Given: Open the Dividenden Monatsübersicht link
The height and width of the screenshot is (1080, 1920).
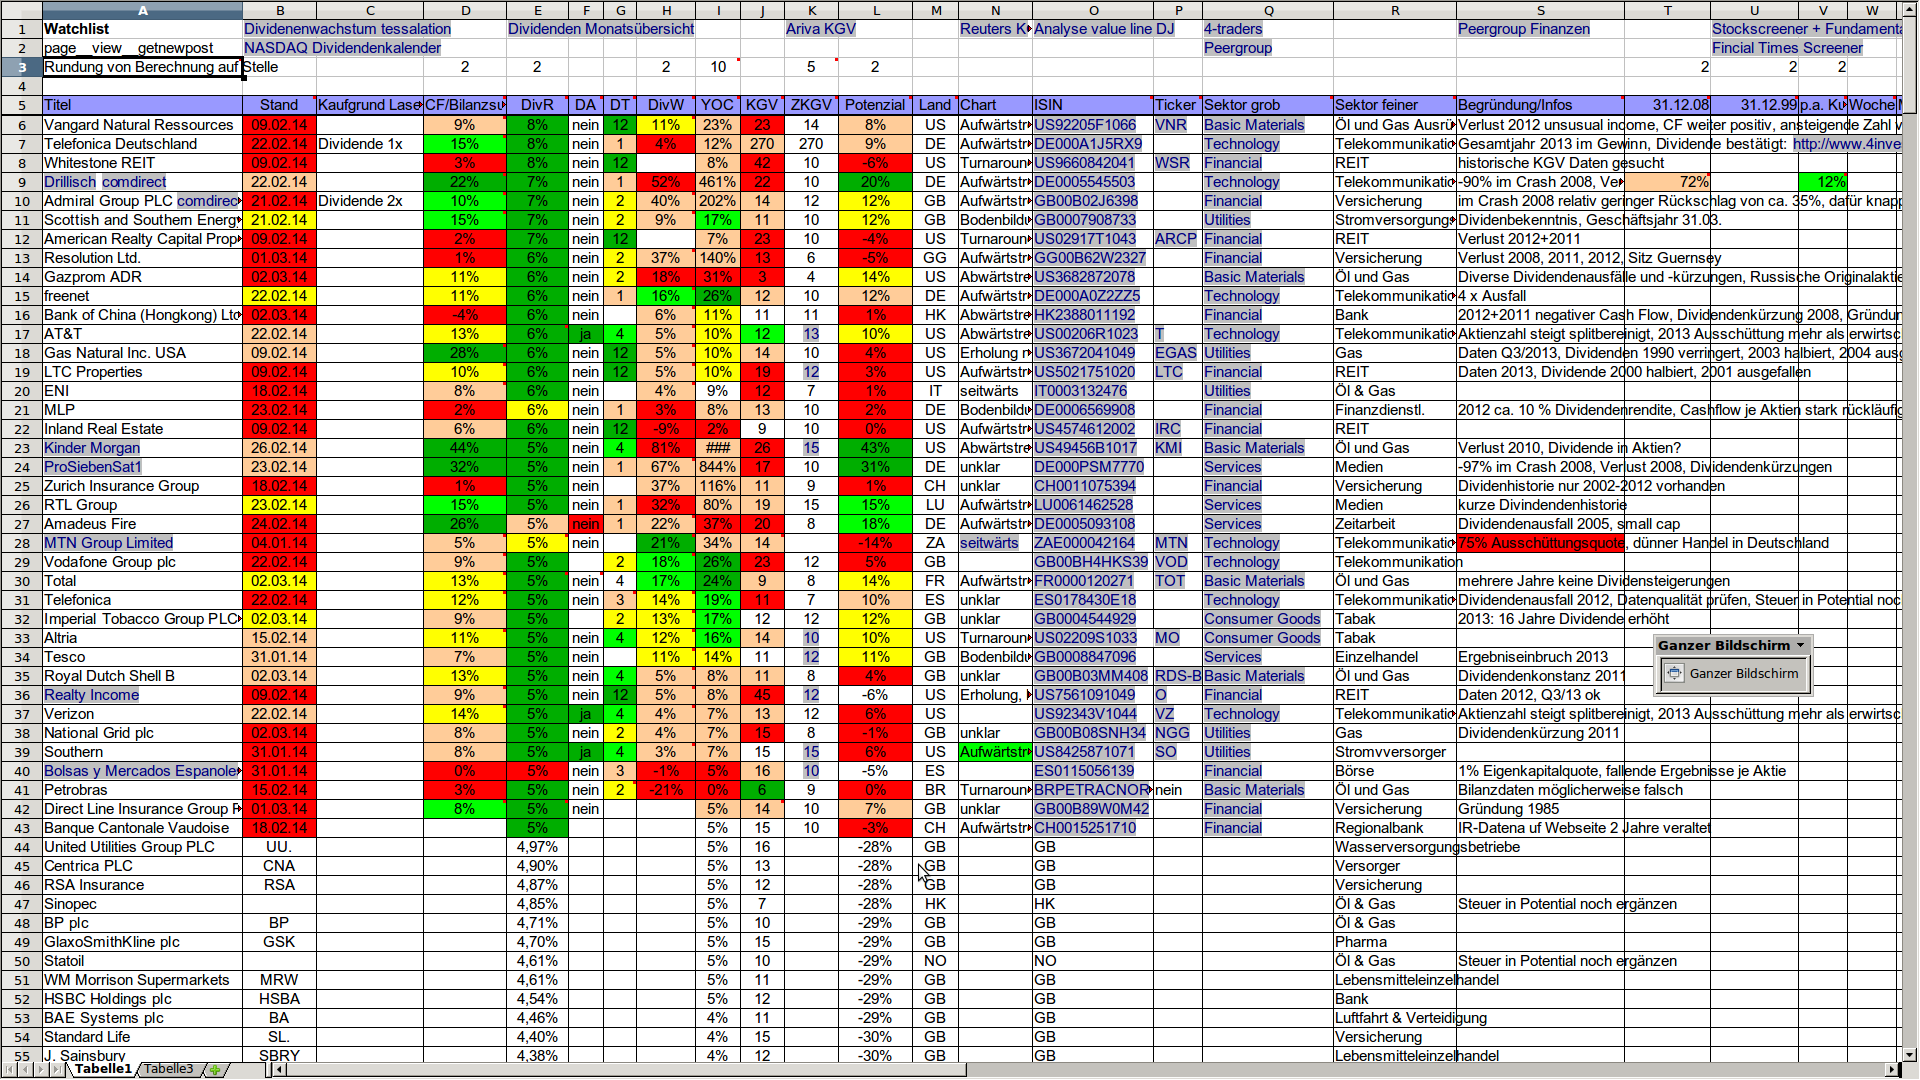Looking at the screenshot, I should point(600,29).
